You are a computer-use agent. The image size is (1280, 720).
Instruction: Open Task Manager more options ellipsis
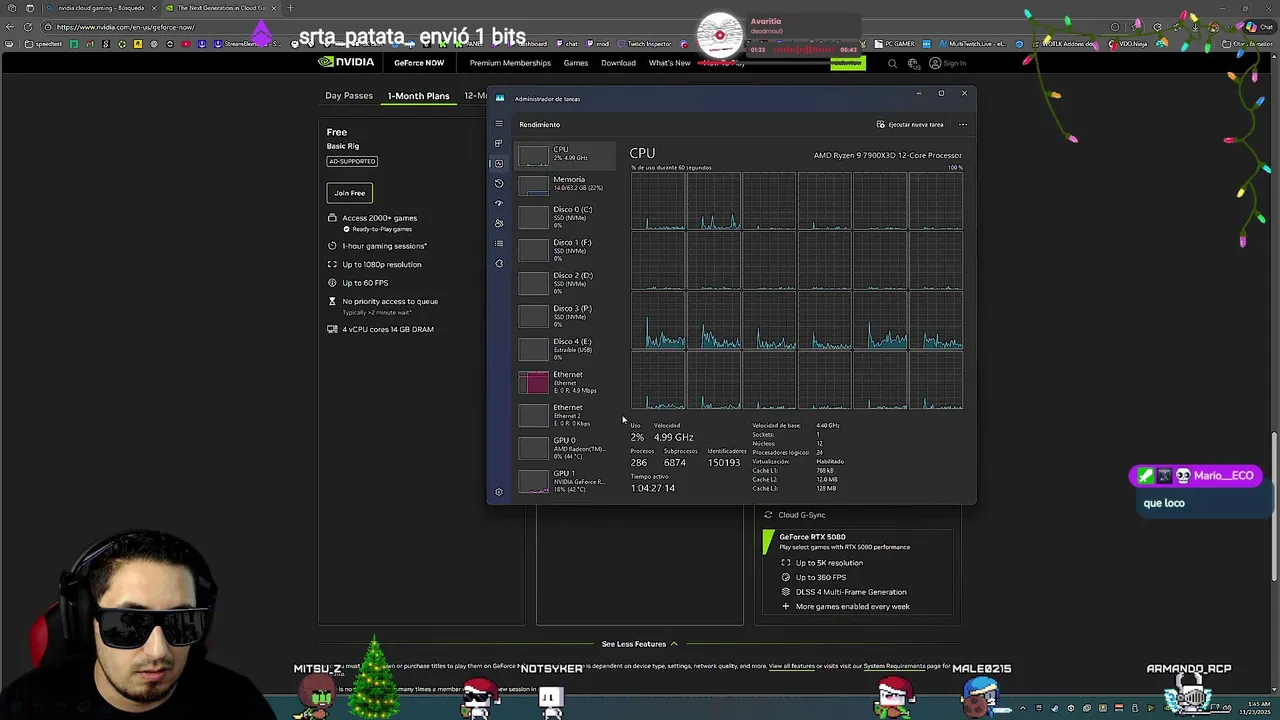tap(963, 125)
